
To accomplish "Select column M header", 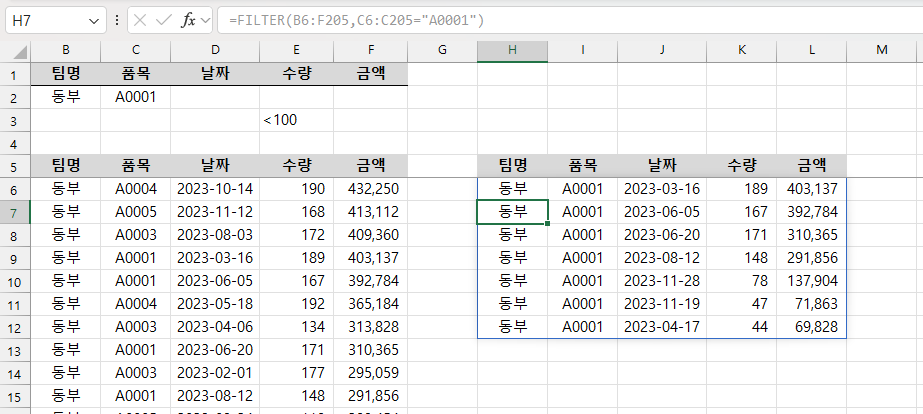I will click(x=881, y=50).
